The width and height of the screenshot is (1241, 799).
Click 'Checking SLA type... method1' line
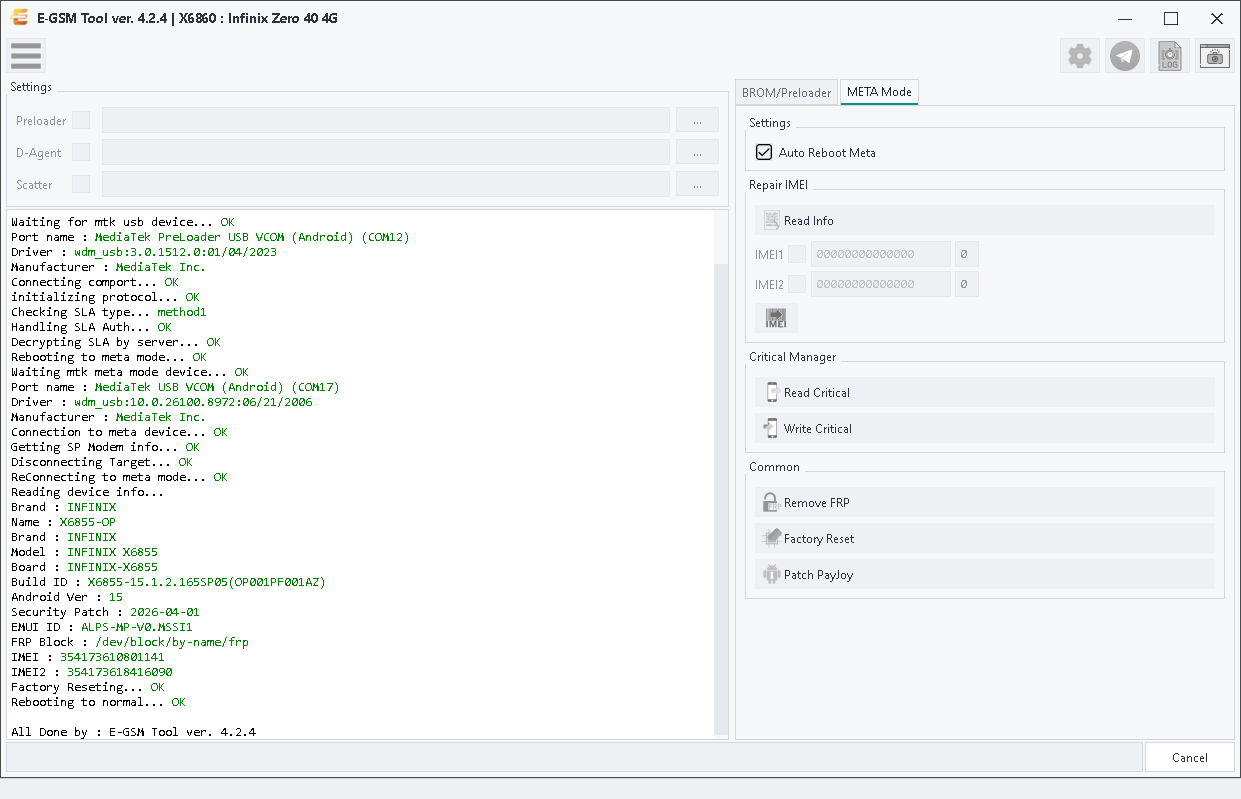pos(109,312)
